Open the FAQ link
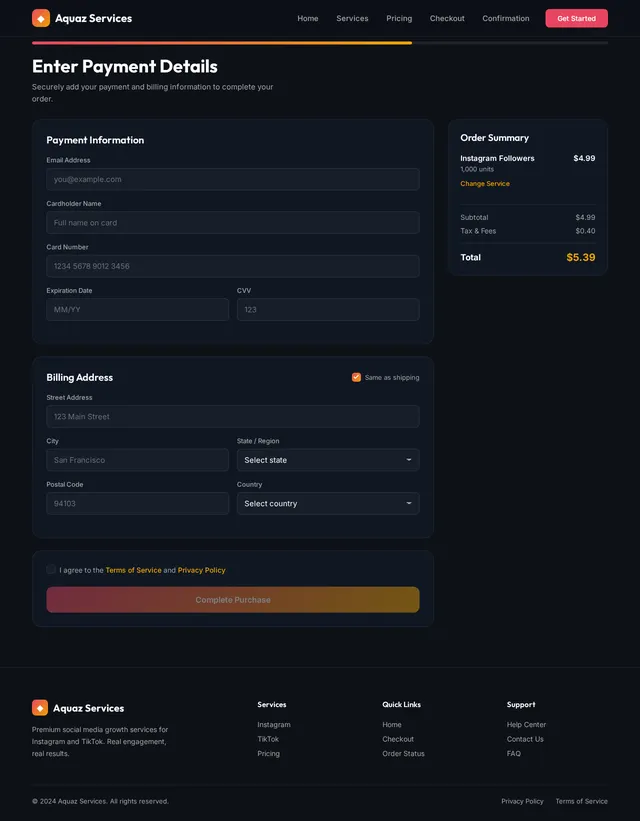Image resolution: width=640 pixels, height=821 pixels. (514, 754)
